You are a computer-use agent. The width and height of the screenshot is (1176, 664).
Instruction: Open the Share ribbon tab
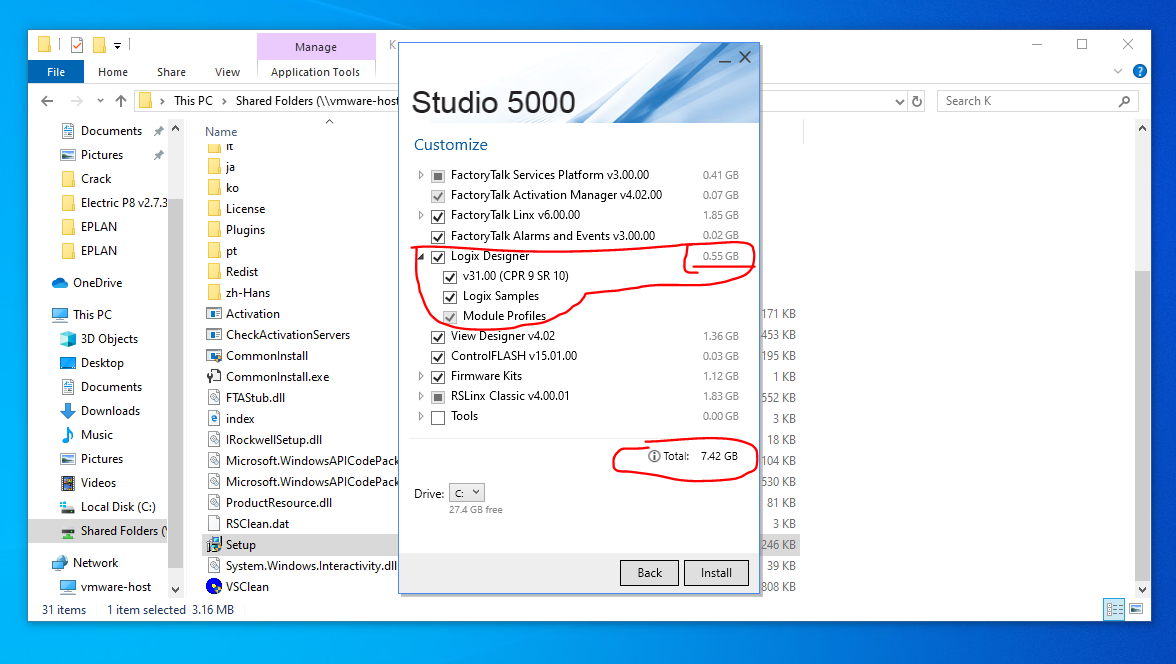coord(171,71)
